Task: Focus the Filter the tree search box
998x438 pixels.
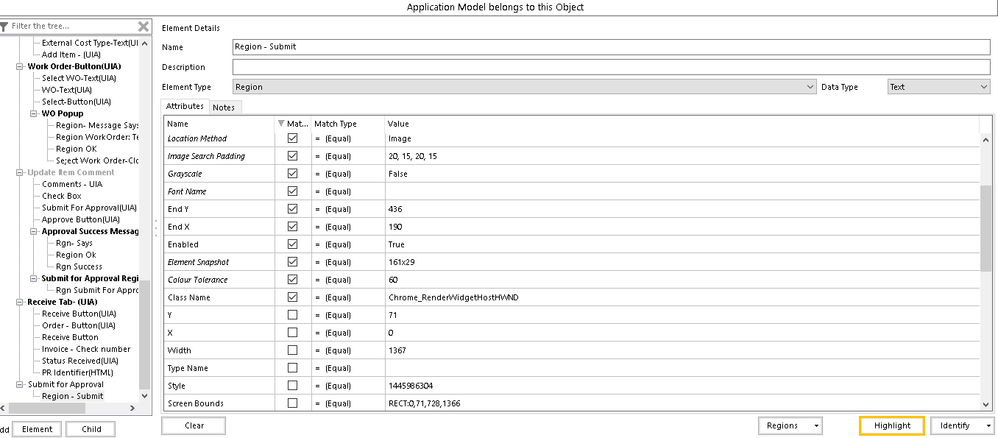Action: pyautogui.click(x=73, y=26)
